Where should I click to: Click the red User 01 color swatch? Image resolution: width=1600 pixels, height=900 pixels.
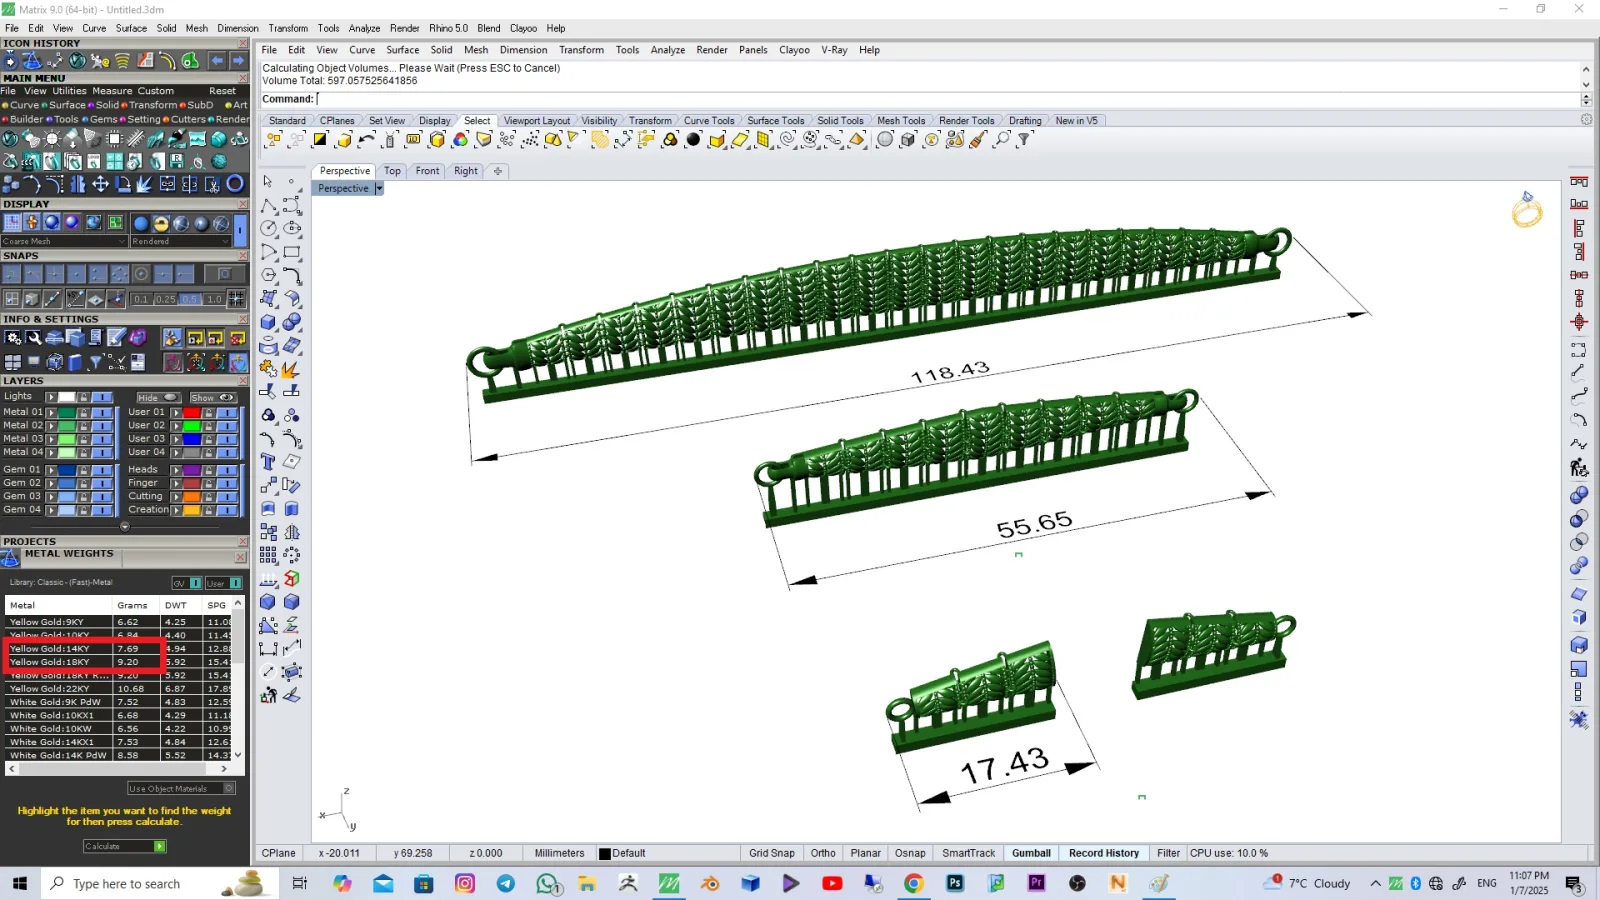point(191,412)
